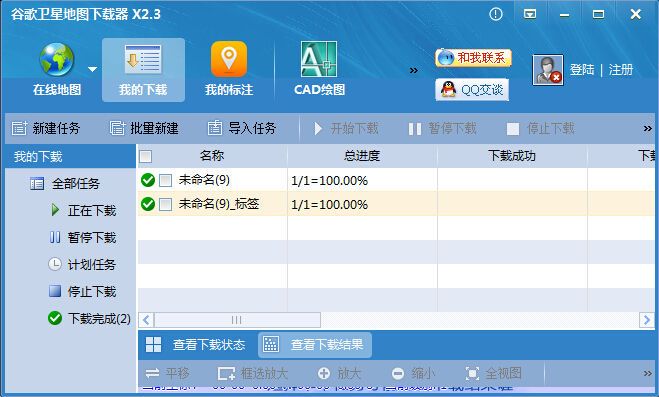The height and width of the screenshot is (397, 659).
Task: Switch to 查看下载结果 tab
Action: click(x=314, y=345)
